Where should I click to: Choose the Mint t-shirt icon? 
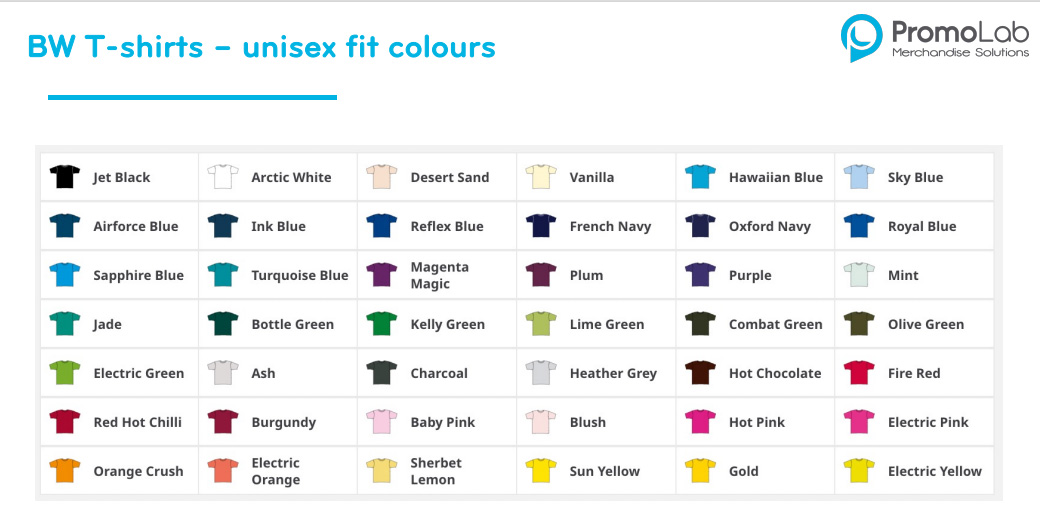click(859, 275)
